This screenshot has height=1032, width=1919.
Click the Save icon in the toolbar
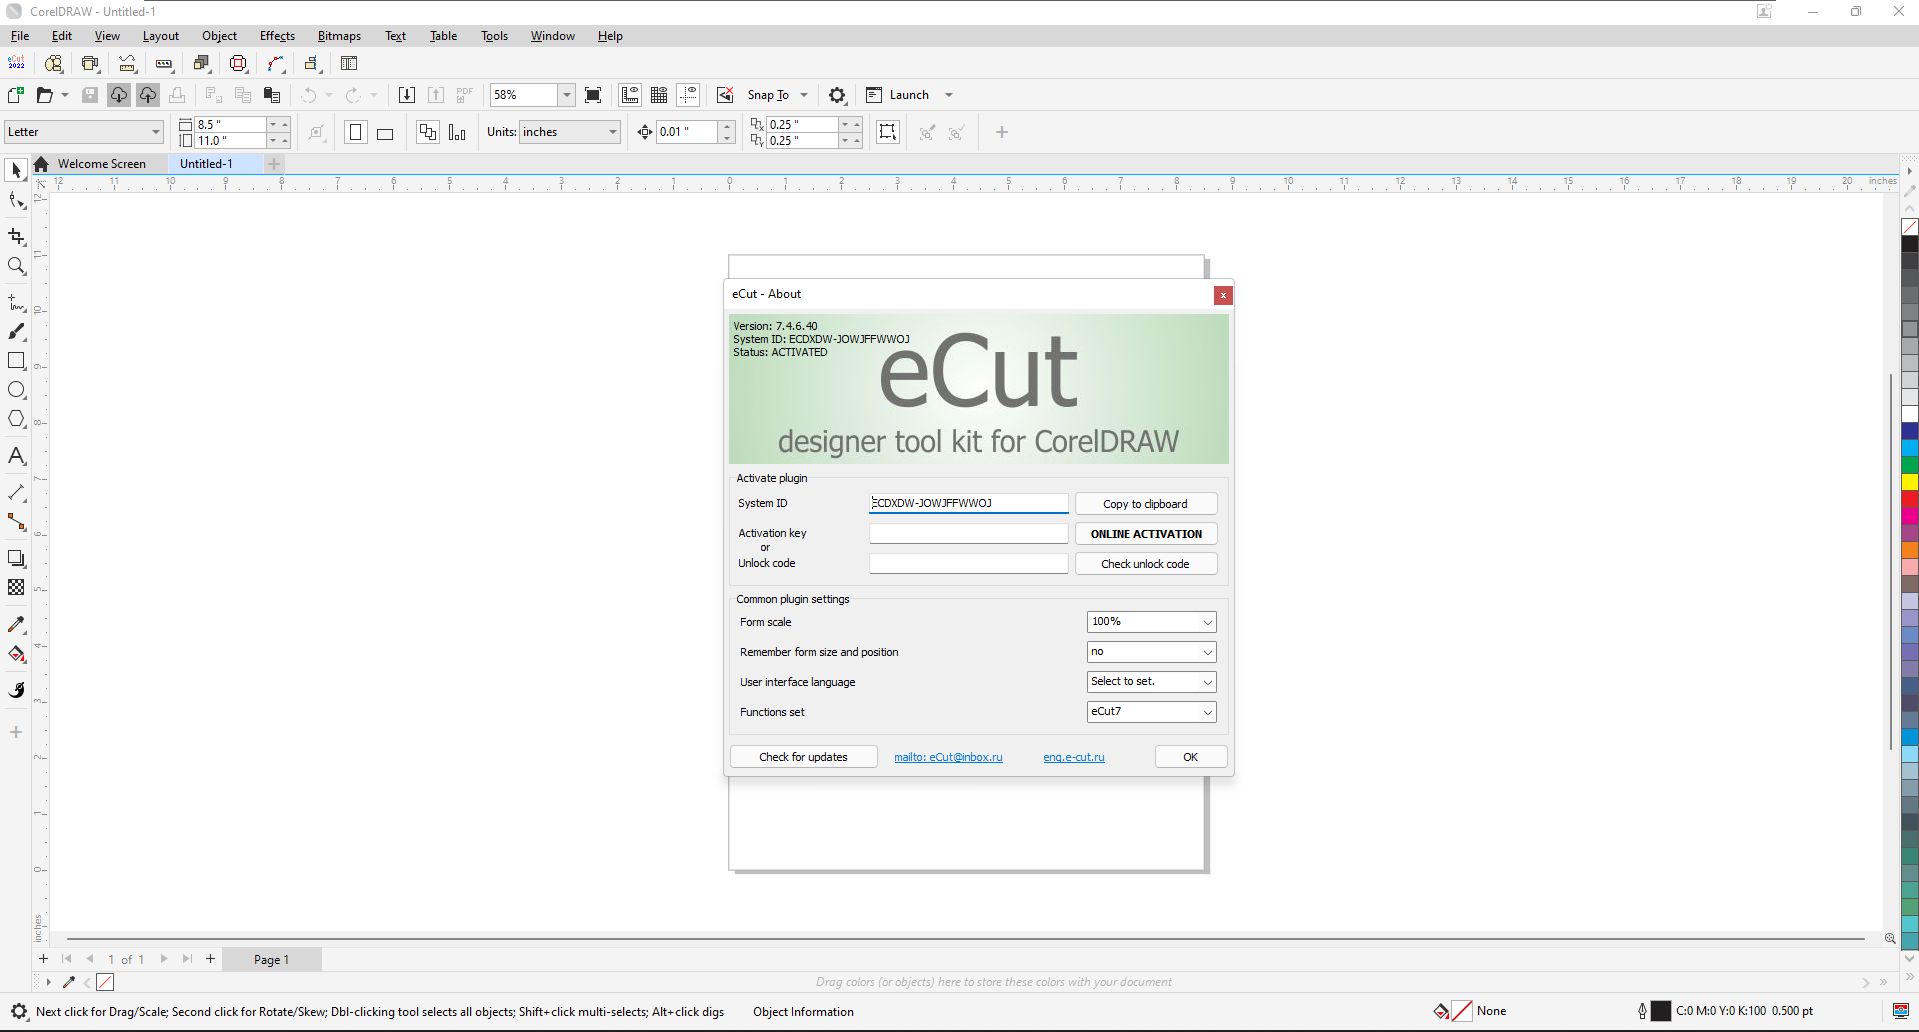click(90, 95)
